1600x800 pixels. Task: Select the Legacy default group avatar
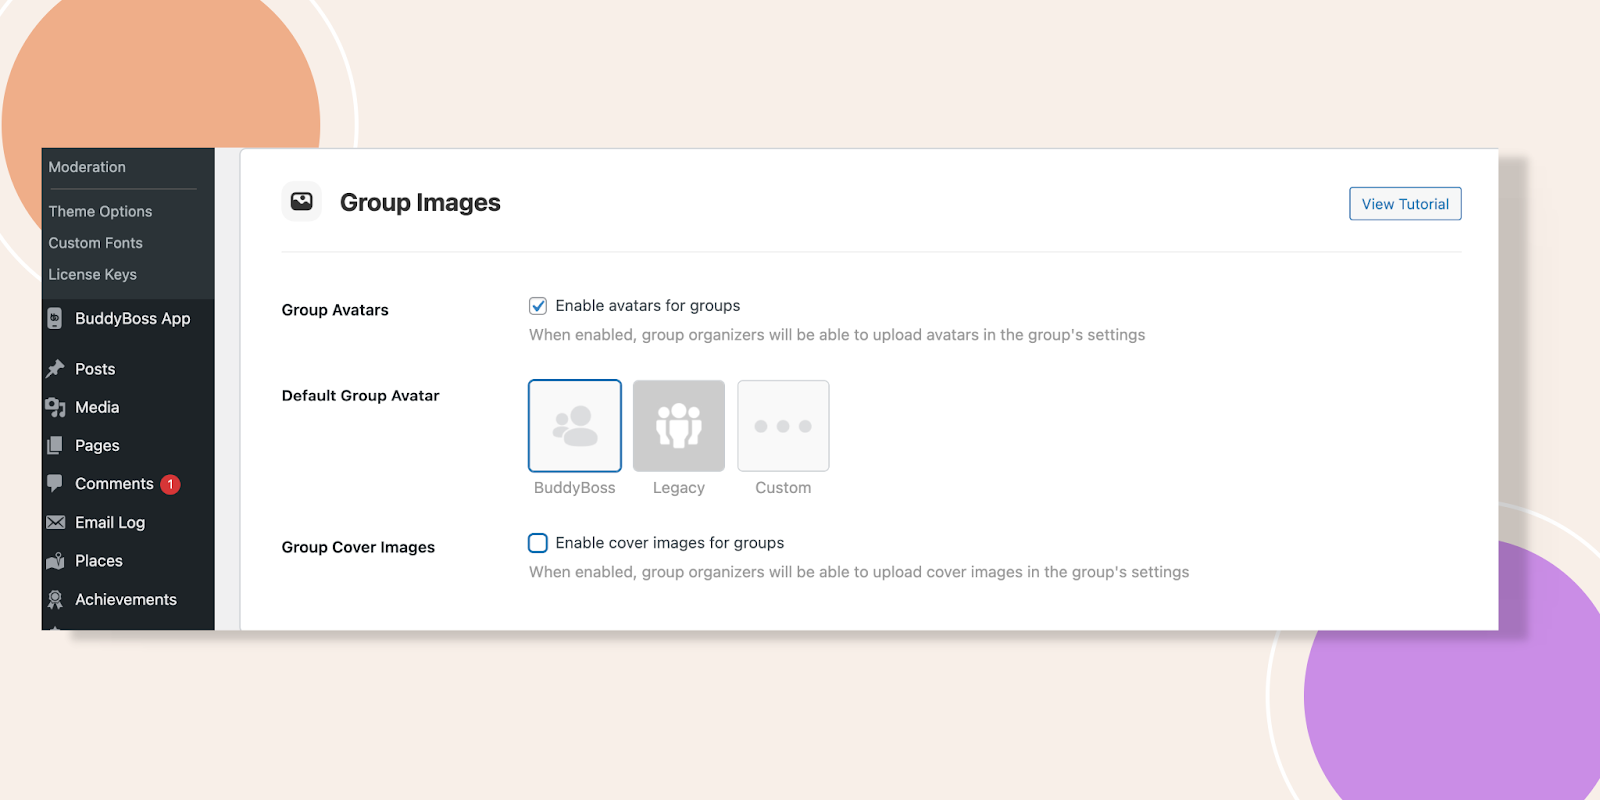click(x=679, y=426)
